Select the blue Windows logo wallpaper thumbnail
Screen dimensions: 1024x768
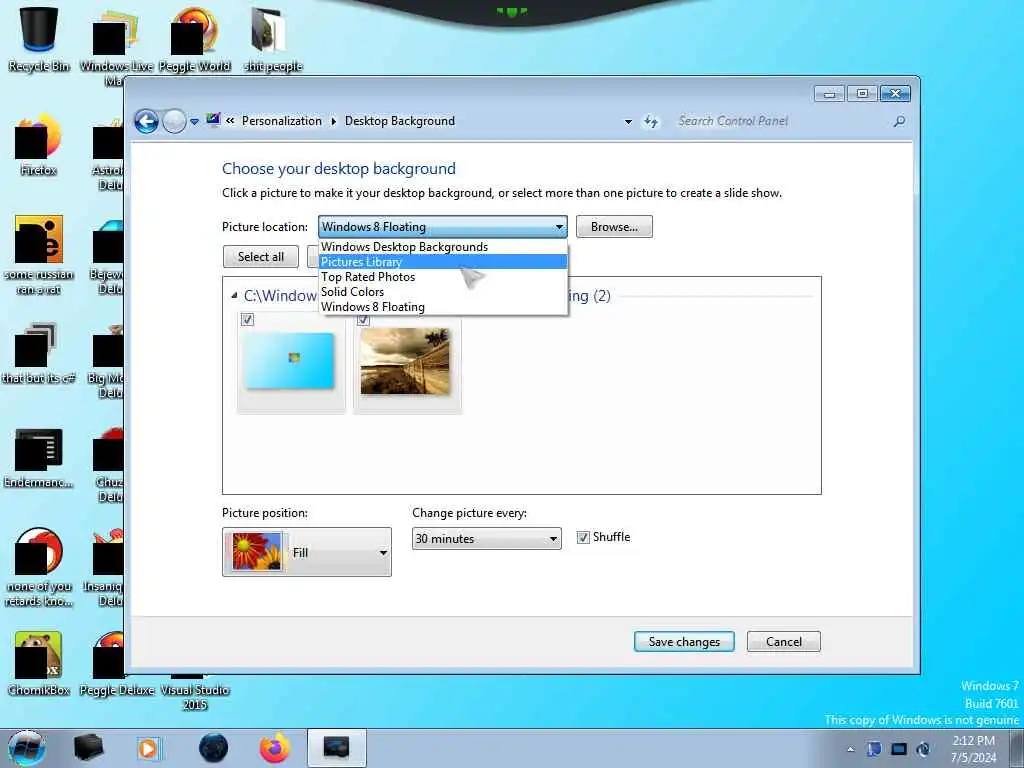pyautogui.click(x=290, y=362)
